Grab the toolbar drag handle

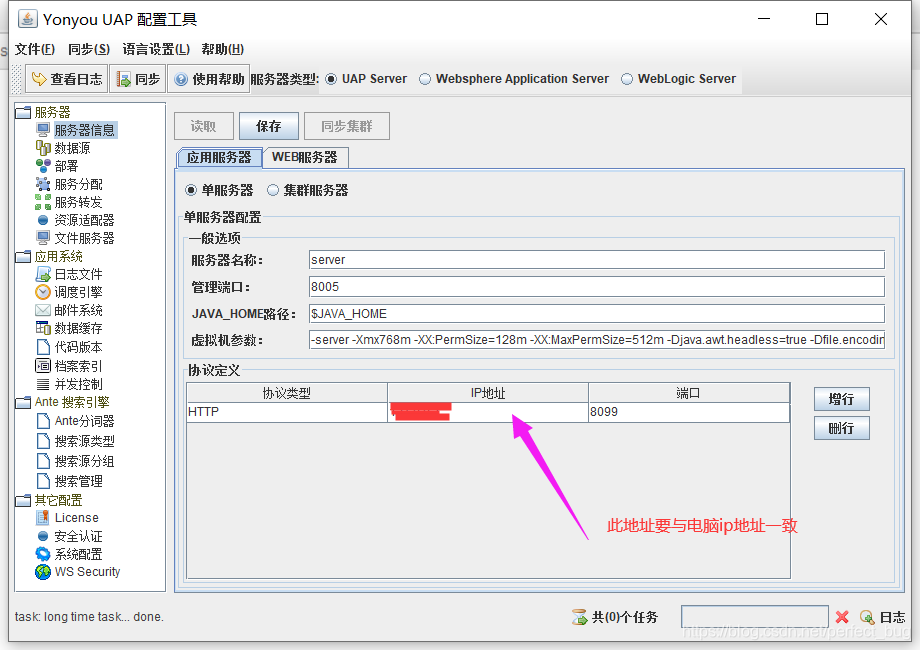pos(17,79)
